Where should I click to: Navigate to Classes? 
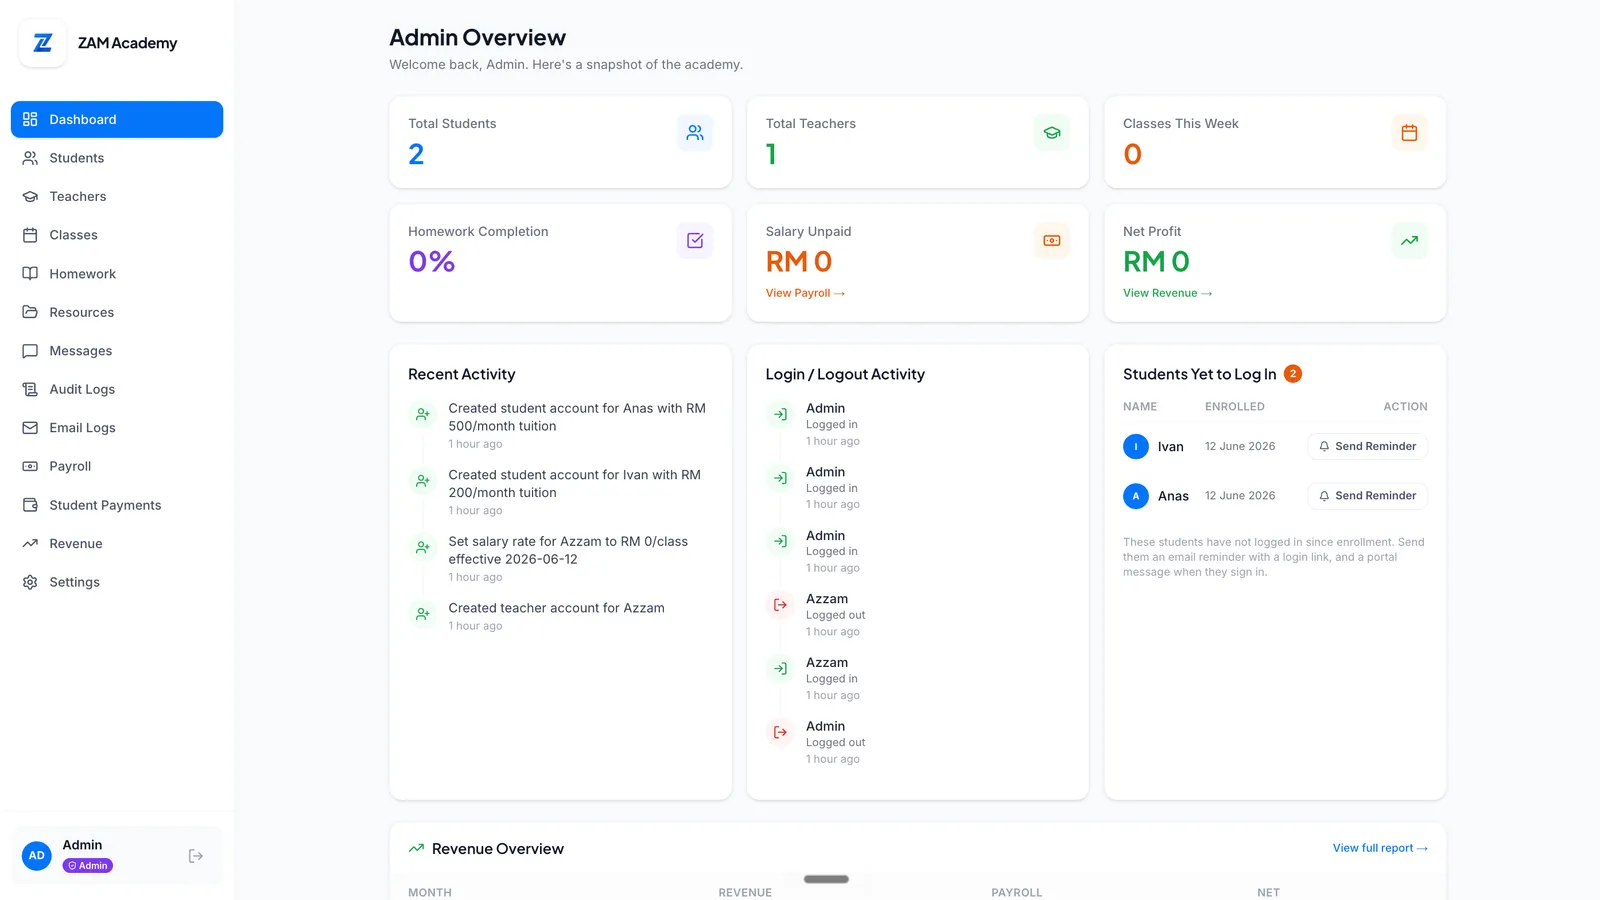[117, 235]
